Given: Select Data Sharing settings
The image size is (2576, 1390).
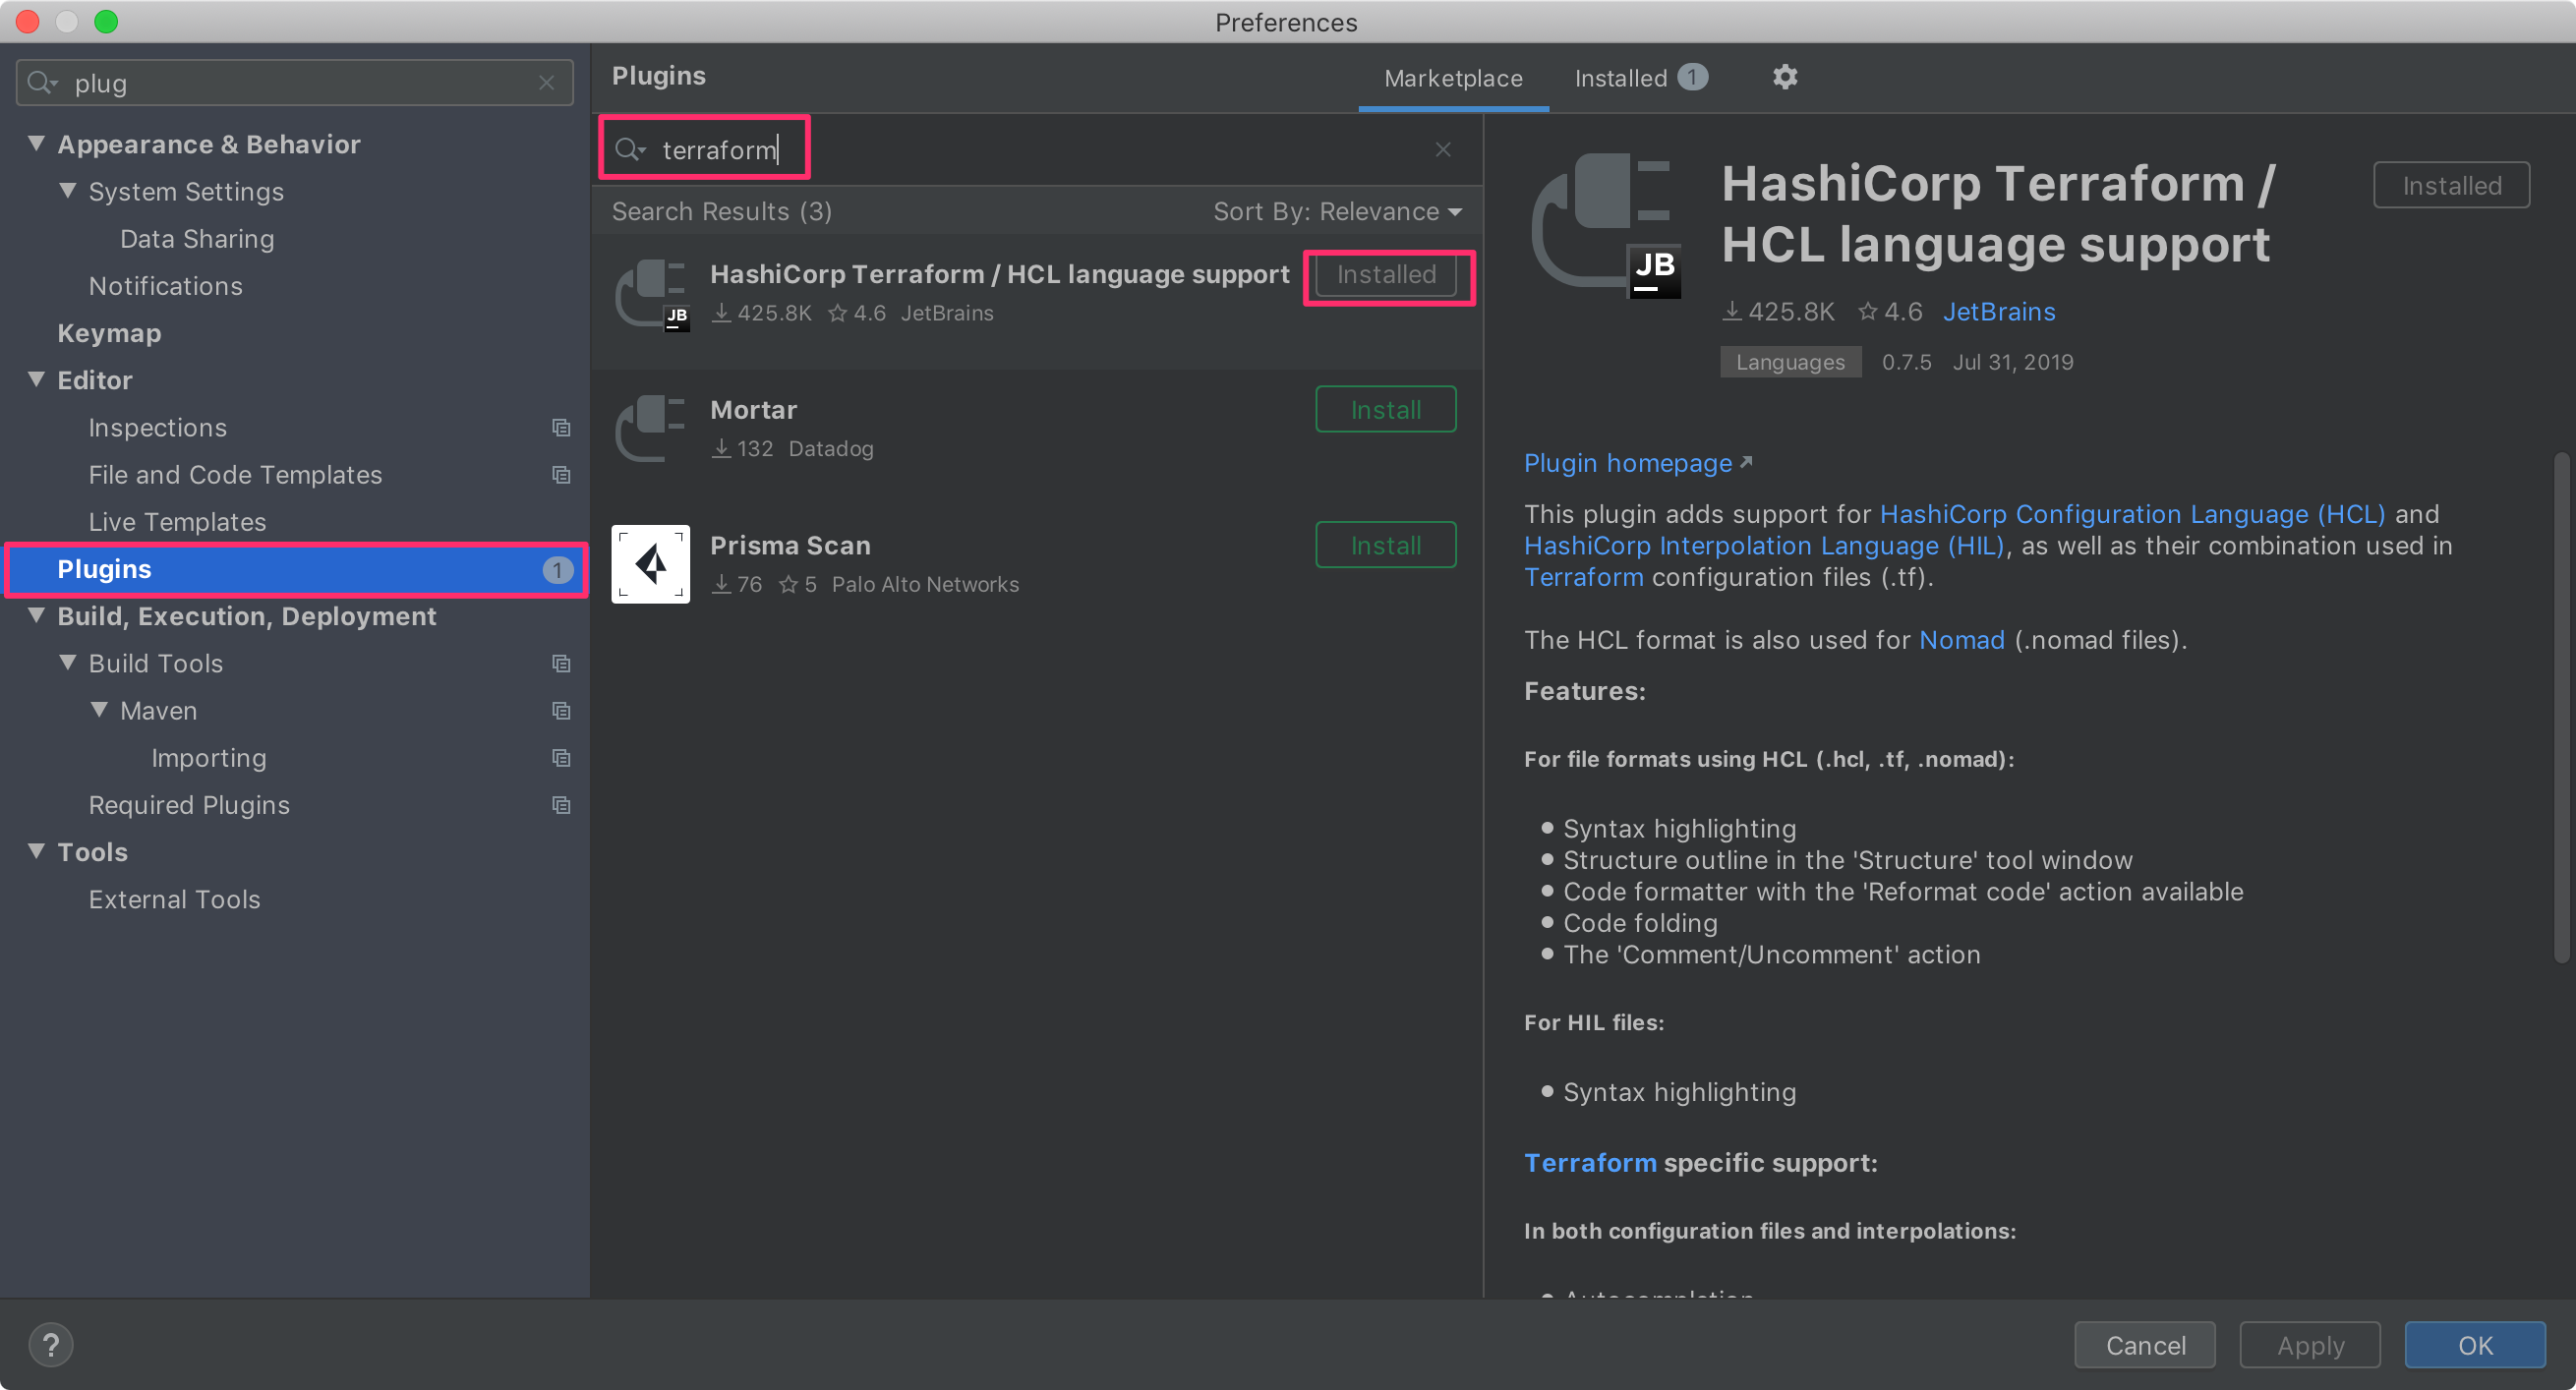Looking at the screenshot, I should 197,239.
